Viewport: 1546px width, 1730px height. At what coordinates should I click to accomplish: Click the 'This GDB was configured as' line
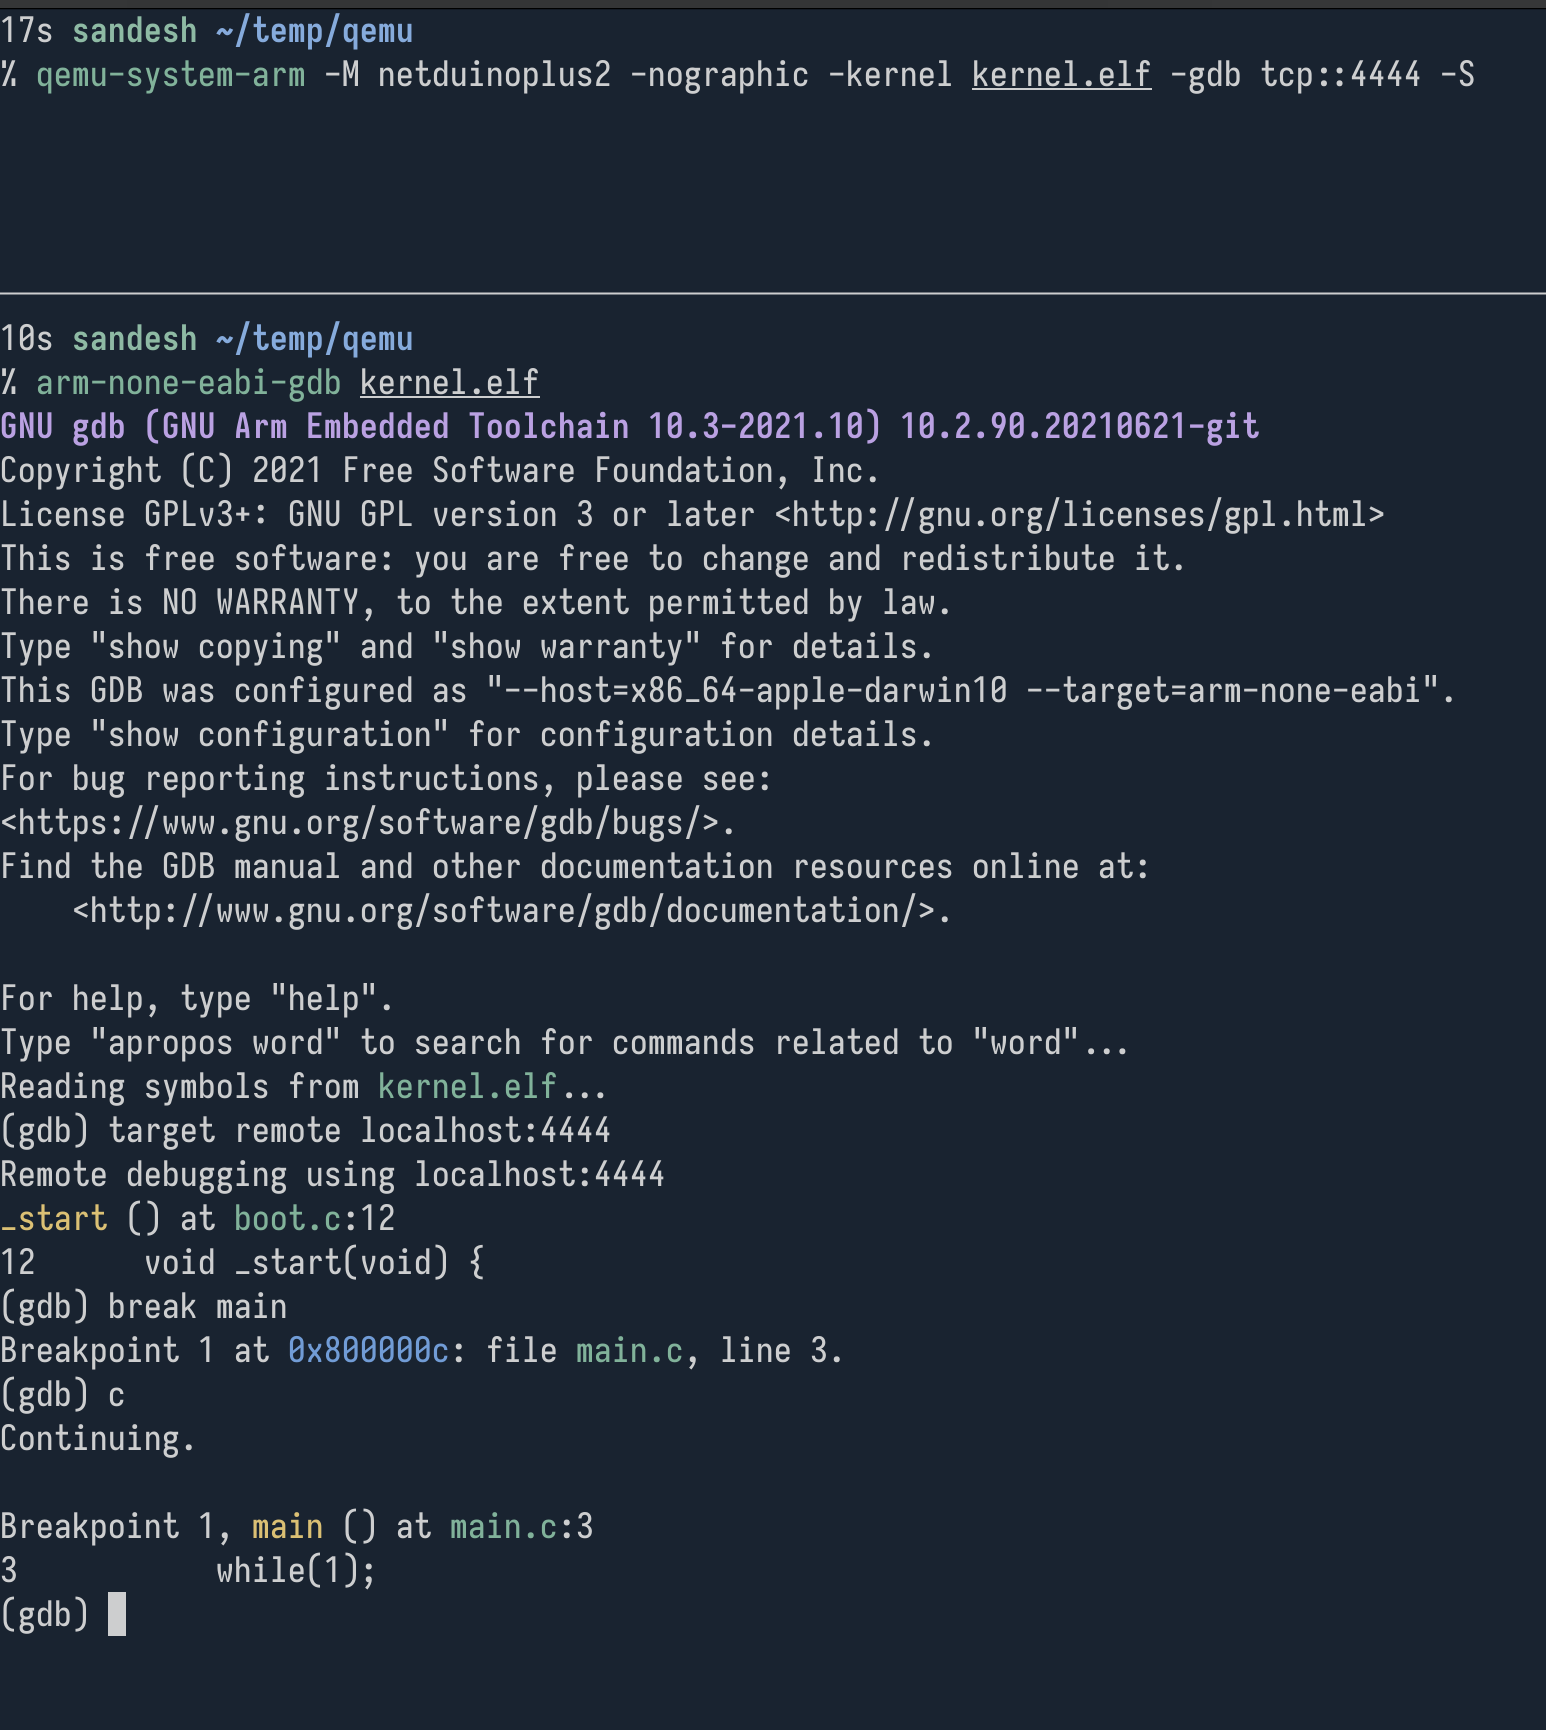[728, 691]
